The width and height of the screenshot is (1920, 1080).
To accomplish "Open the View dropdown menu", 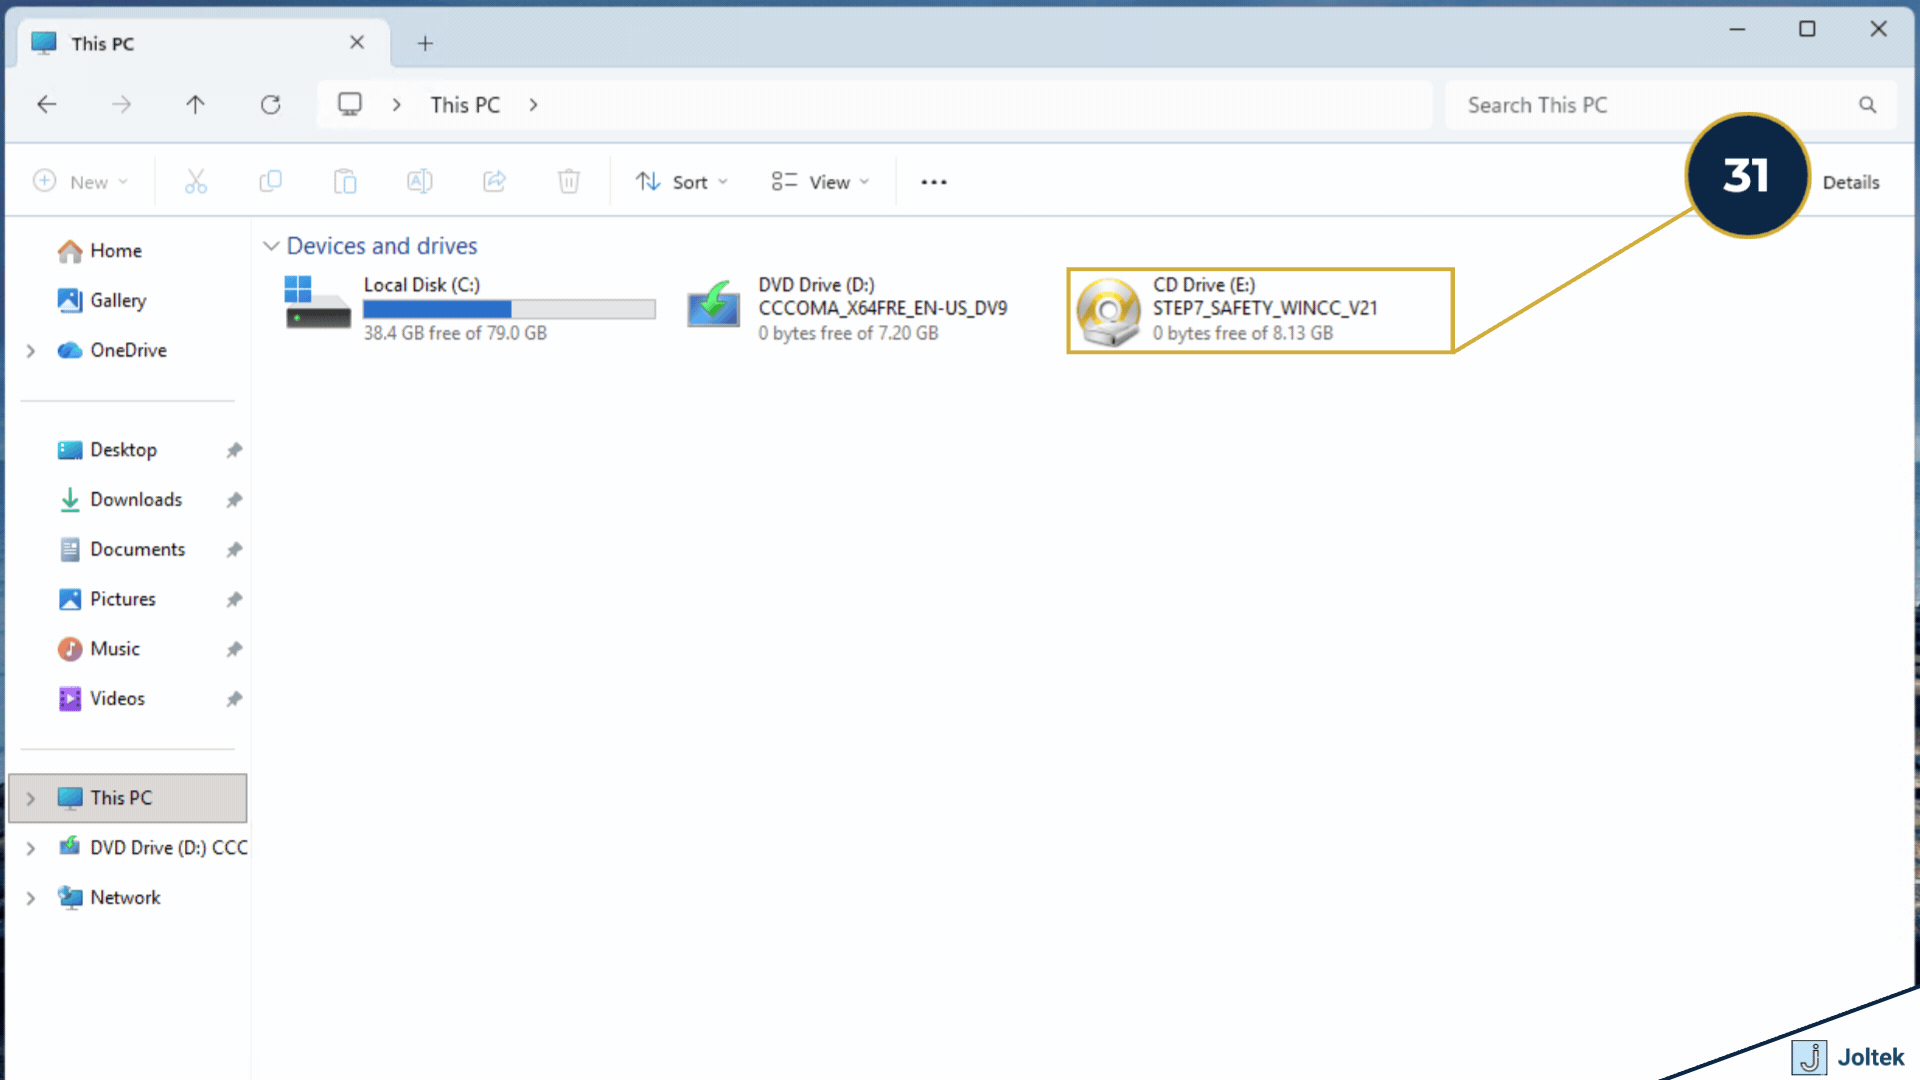I will [x=820, y=182].
